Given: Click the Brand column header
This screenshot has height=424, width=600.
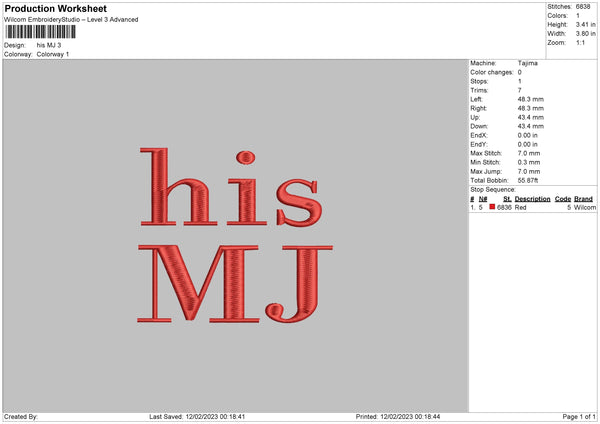Looking at the screenshot, I should [x=583, y=199].
